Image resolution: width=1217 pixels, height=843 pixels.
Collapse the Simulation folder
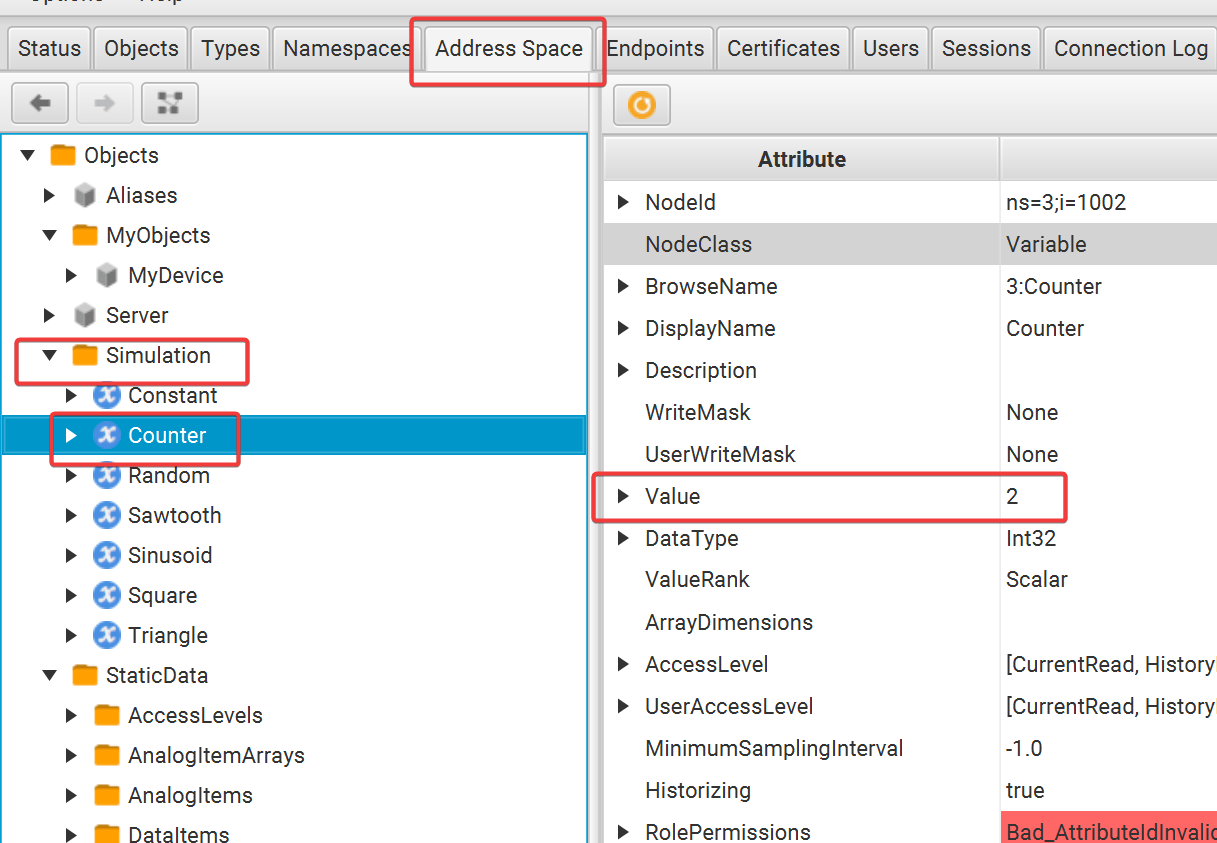point(50,355)
